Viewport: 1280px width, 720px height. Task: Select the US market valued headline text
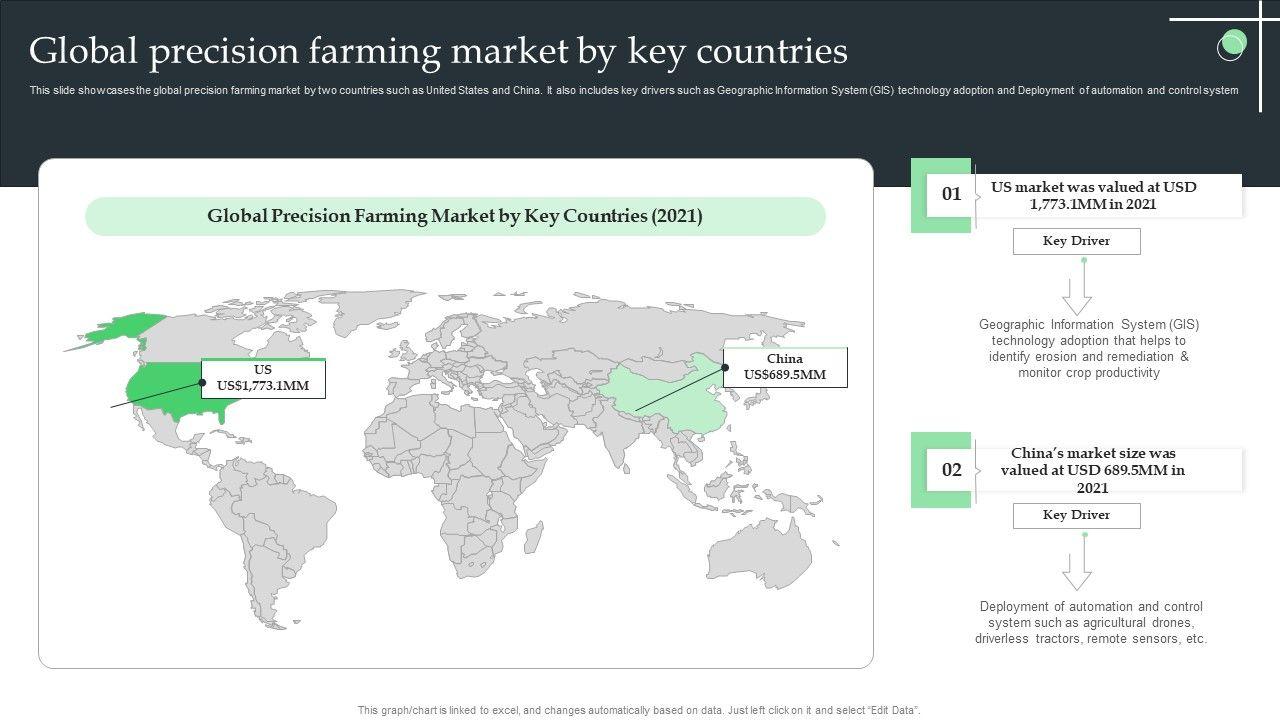(x=1093, y=195)
